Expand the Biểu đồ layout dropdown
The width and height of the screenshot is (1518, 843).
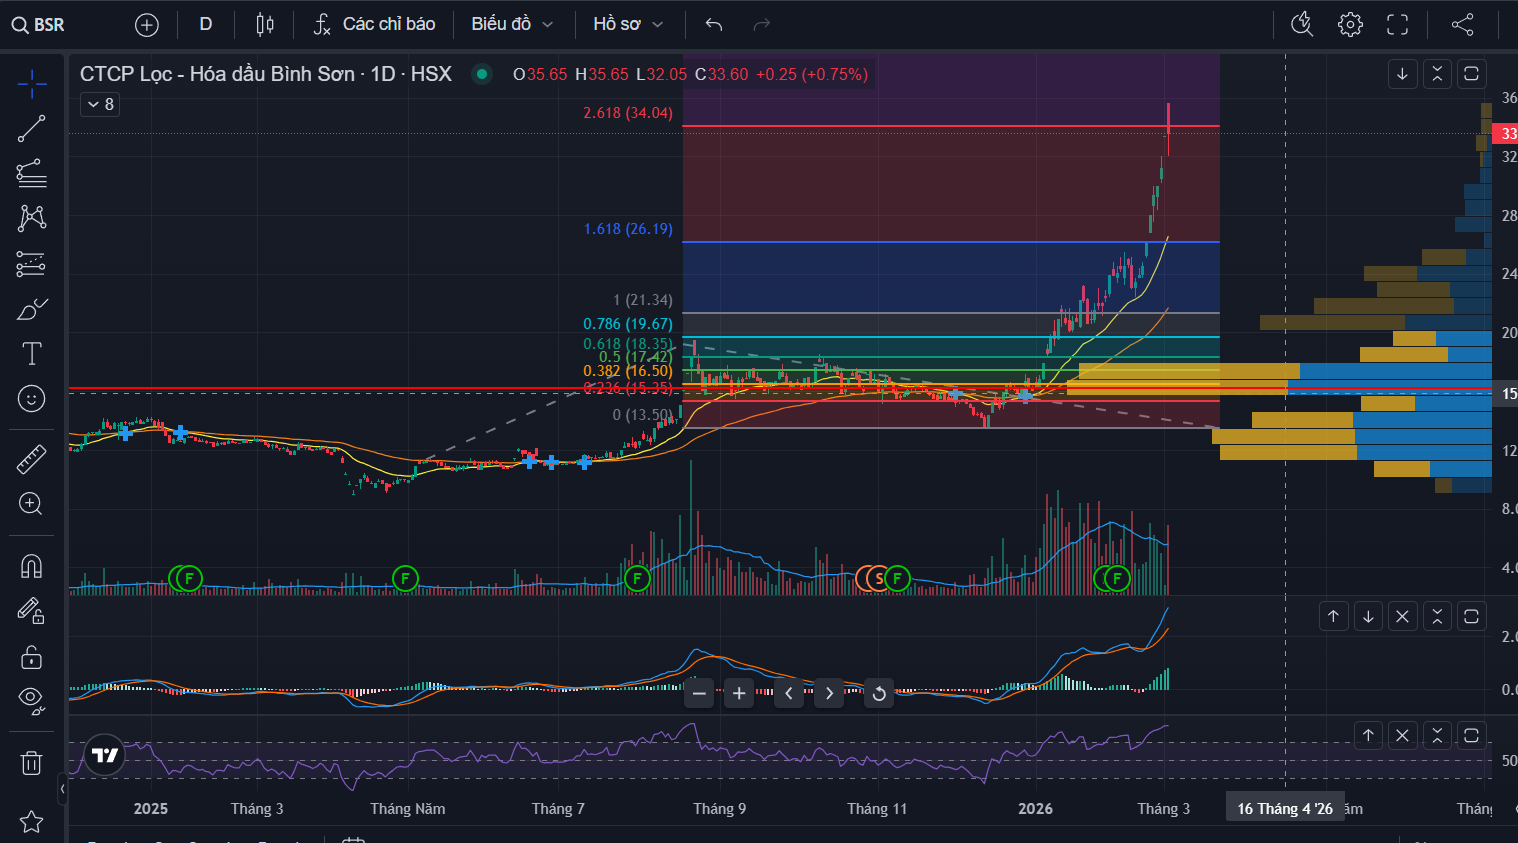512,24
